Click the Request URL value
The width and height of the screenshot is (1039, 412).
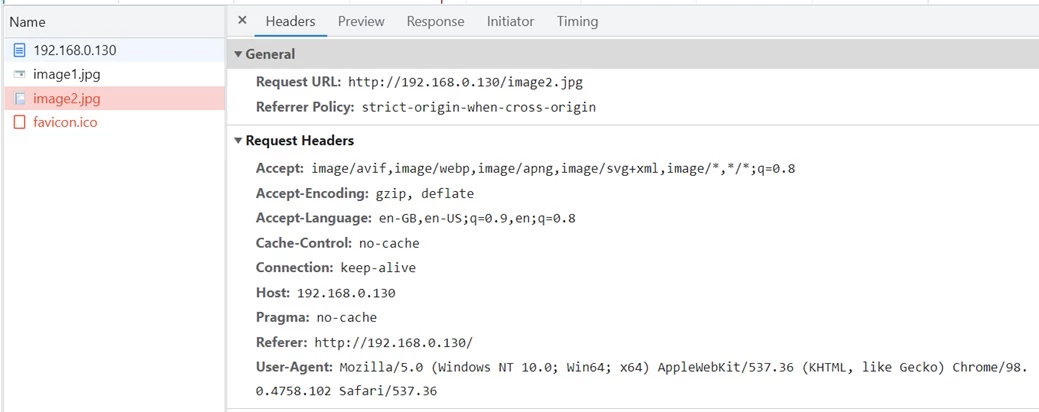click(465, 83)
